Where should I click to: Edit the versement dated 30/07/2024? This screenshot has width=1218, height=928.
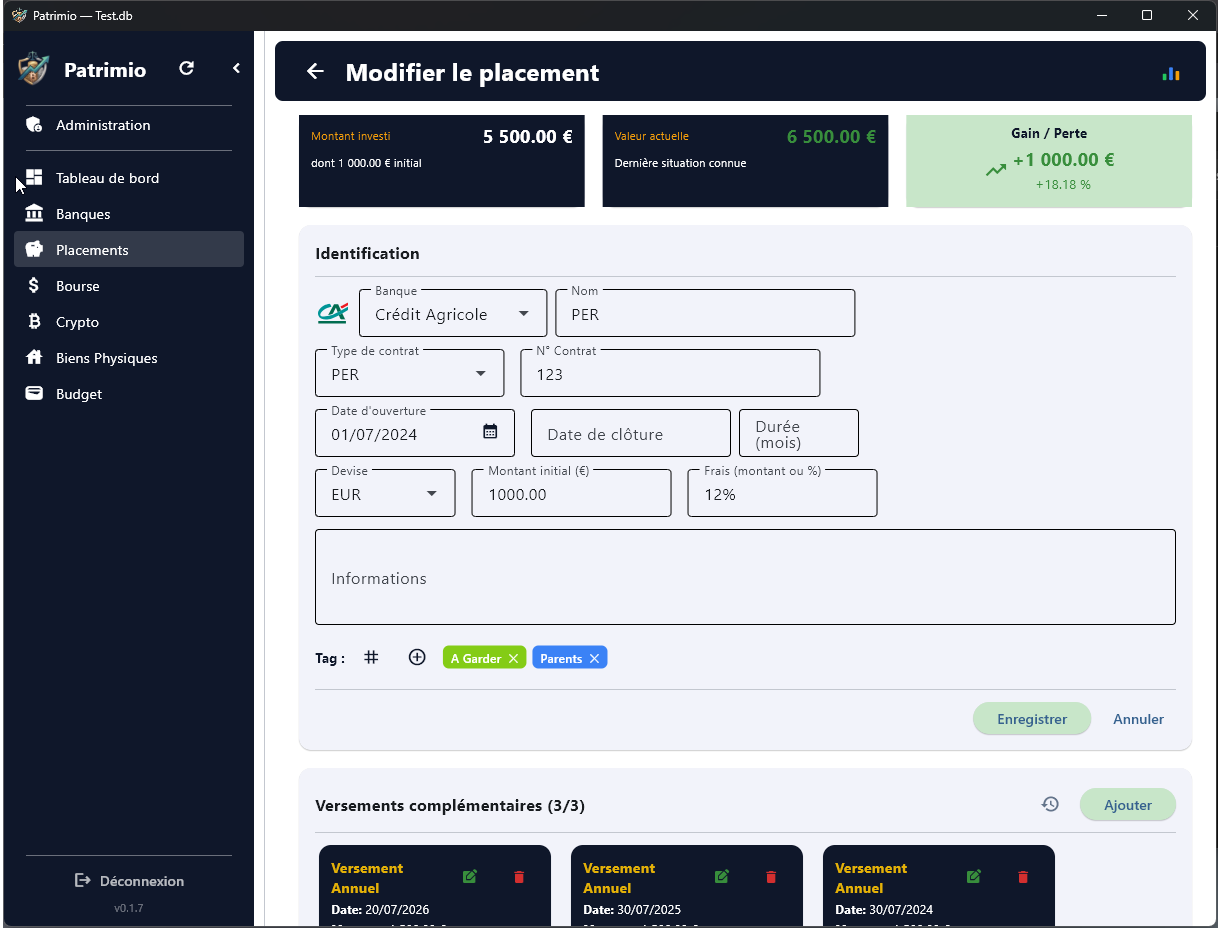point(974,877)
